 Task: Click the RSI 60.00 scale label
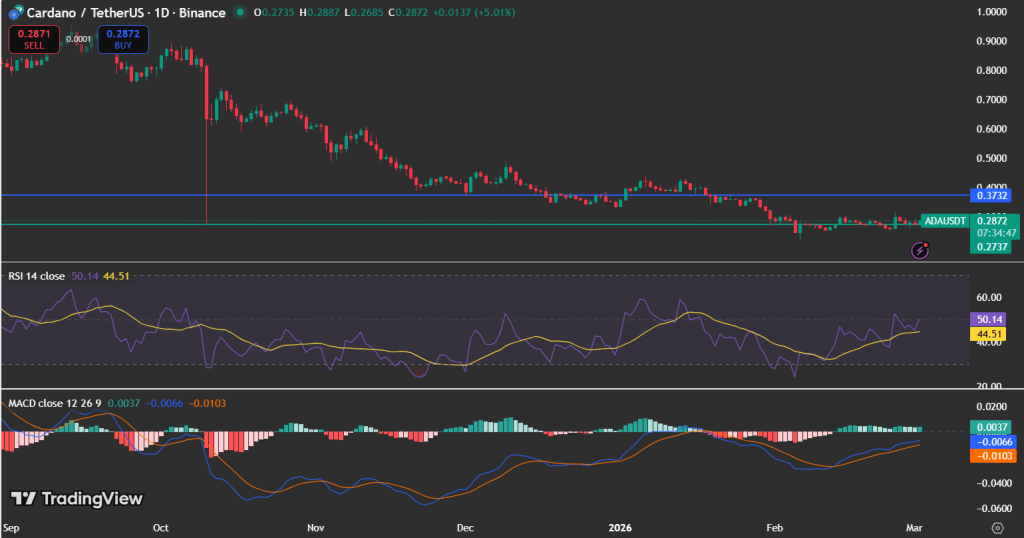click(989, 297)
